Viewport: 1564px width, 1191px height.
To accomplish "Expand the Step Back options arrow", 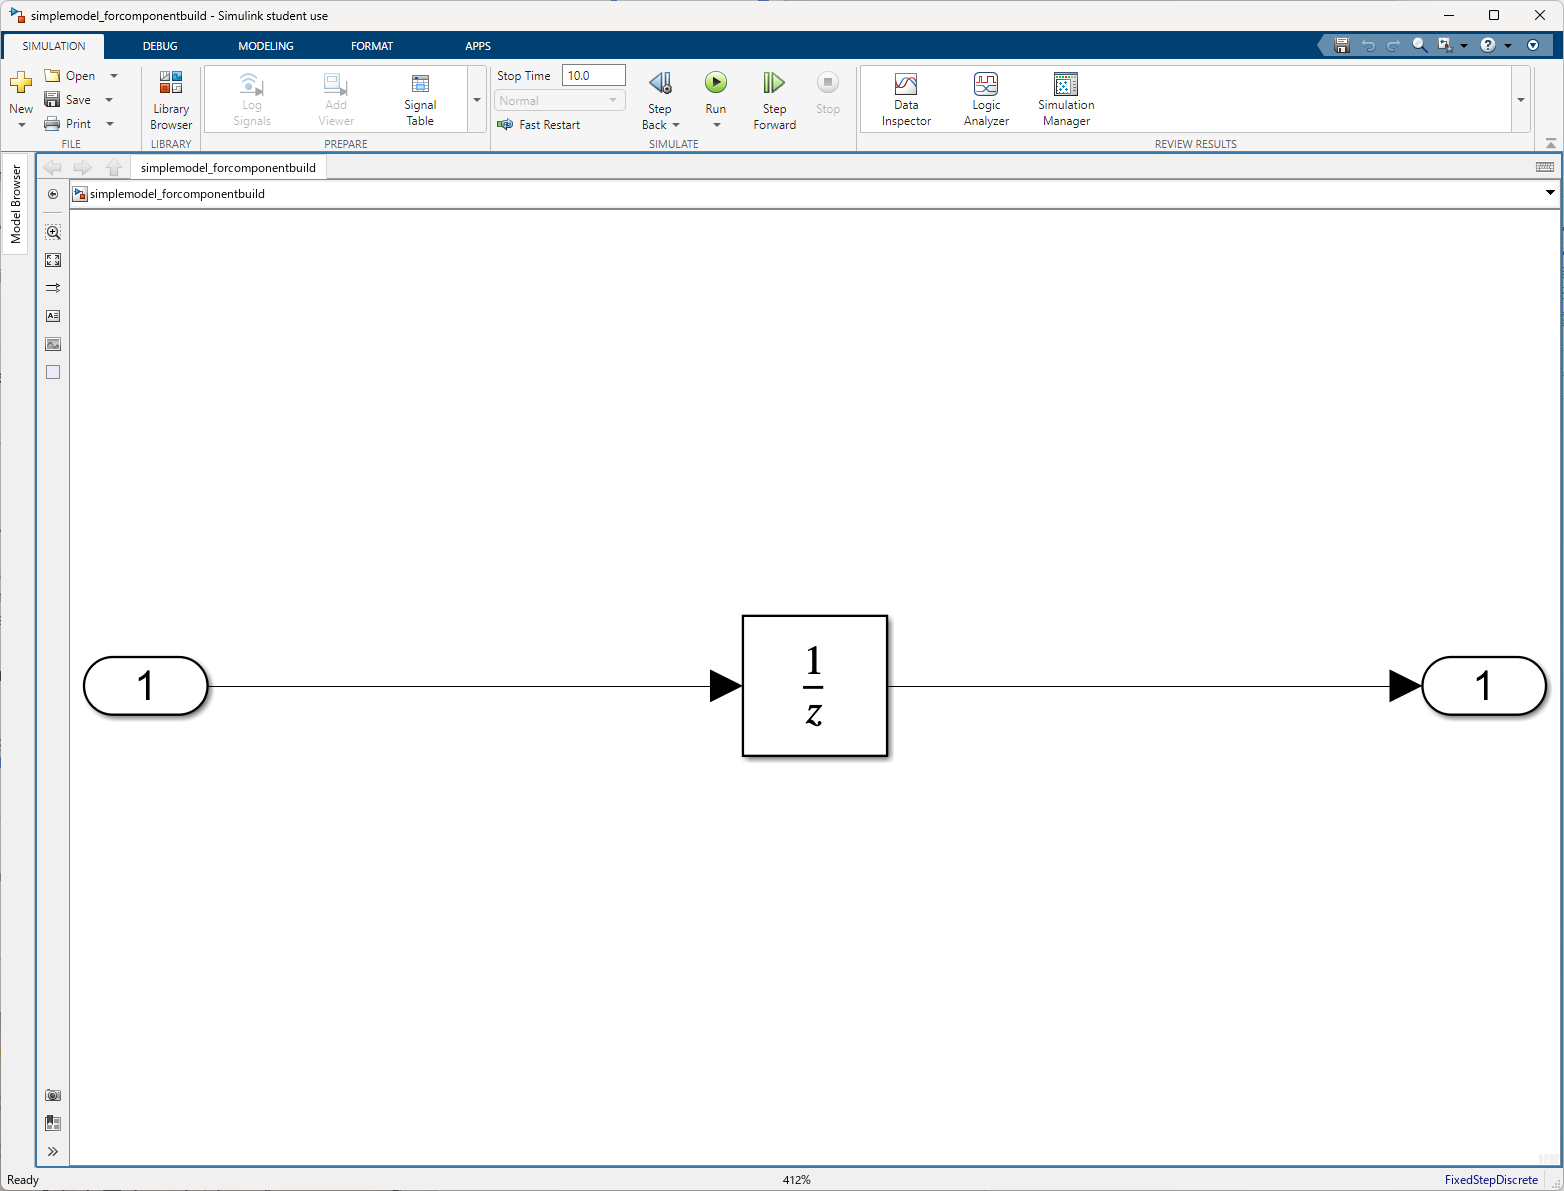I will point(676,125).
